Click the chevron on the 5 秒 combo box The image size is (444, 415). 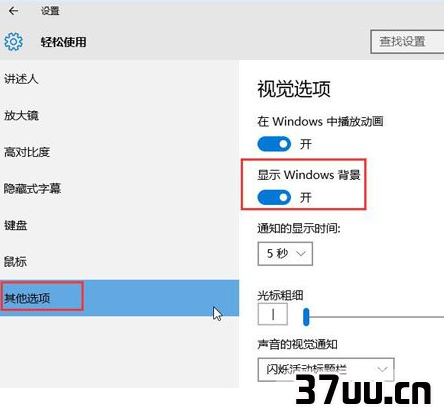(301, 254)
